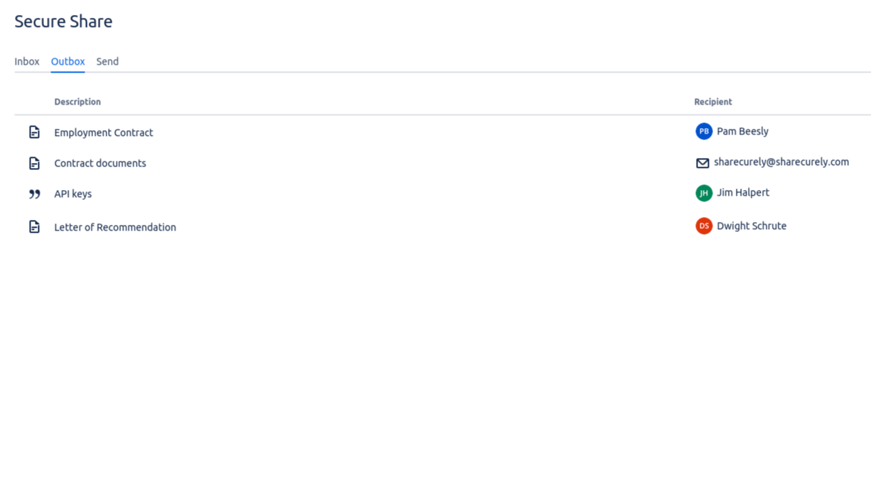Viewport: 871px width, 496px height.
Task: Click the Recipient column header
Action: coord(713,102)
